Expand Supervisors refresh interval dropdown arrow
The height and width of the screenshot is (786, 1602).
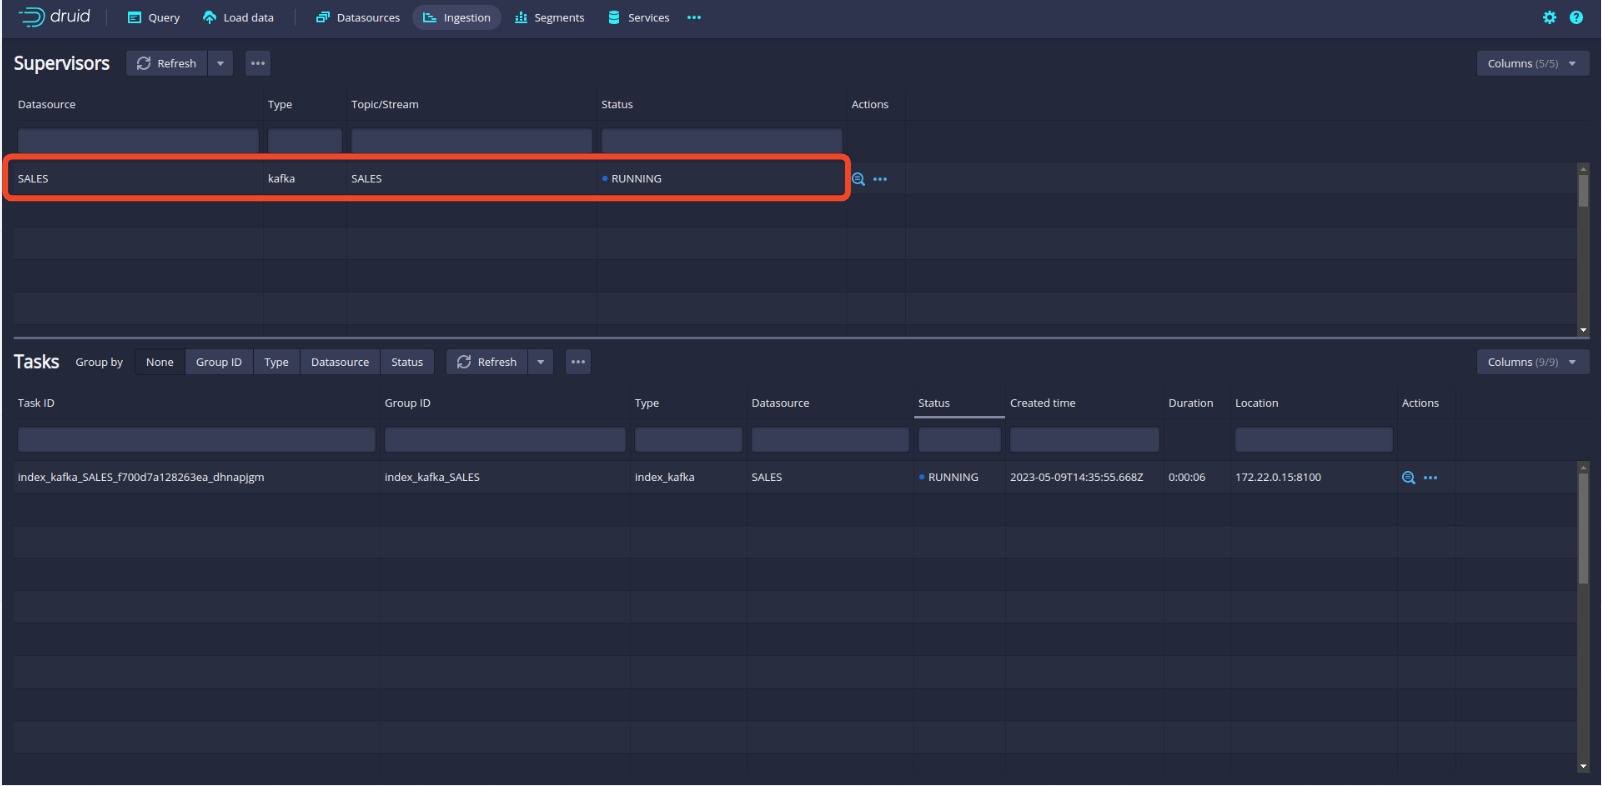[220, 63]
